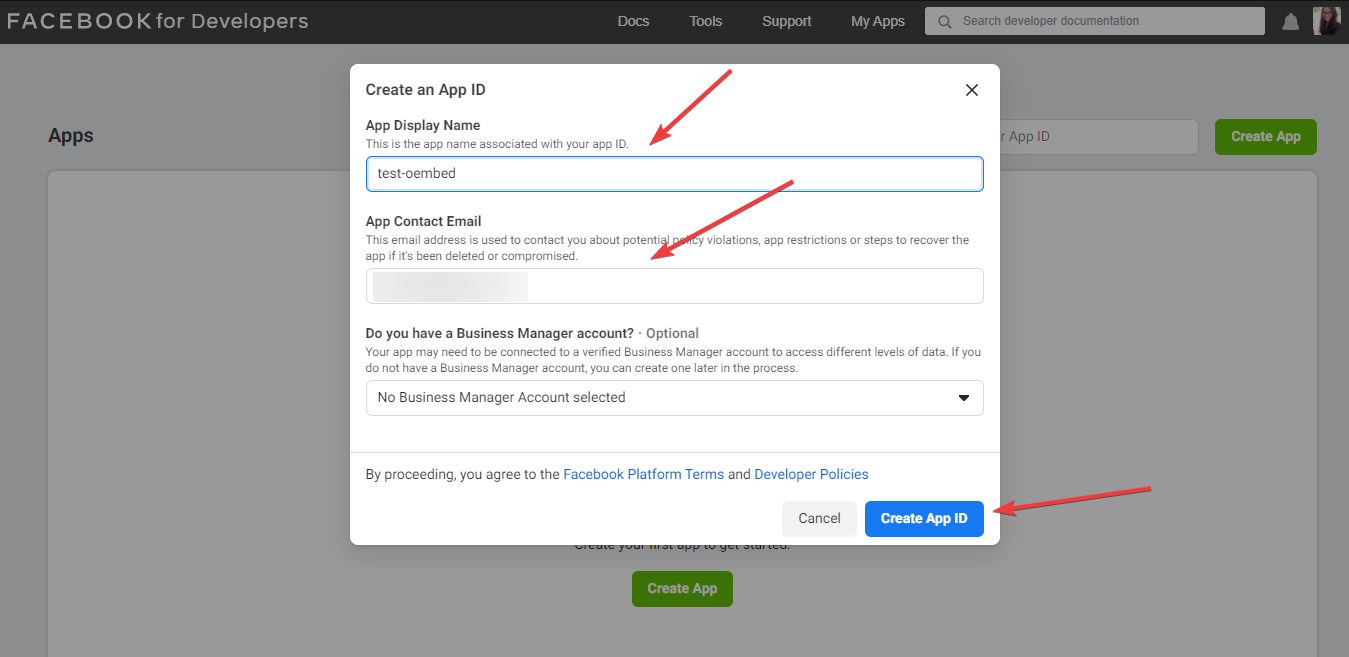The width and height of the screenshot is (1349, 657).
Task: Open the Facebook for Developers home logo
Action: click(158, 21)
